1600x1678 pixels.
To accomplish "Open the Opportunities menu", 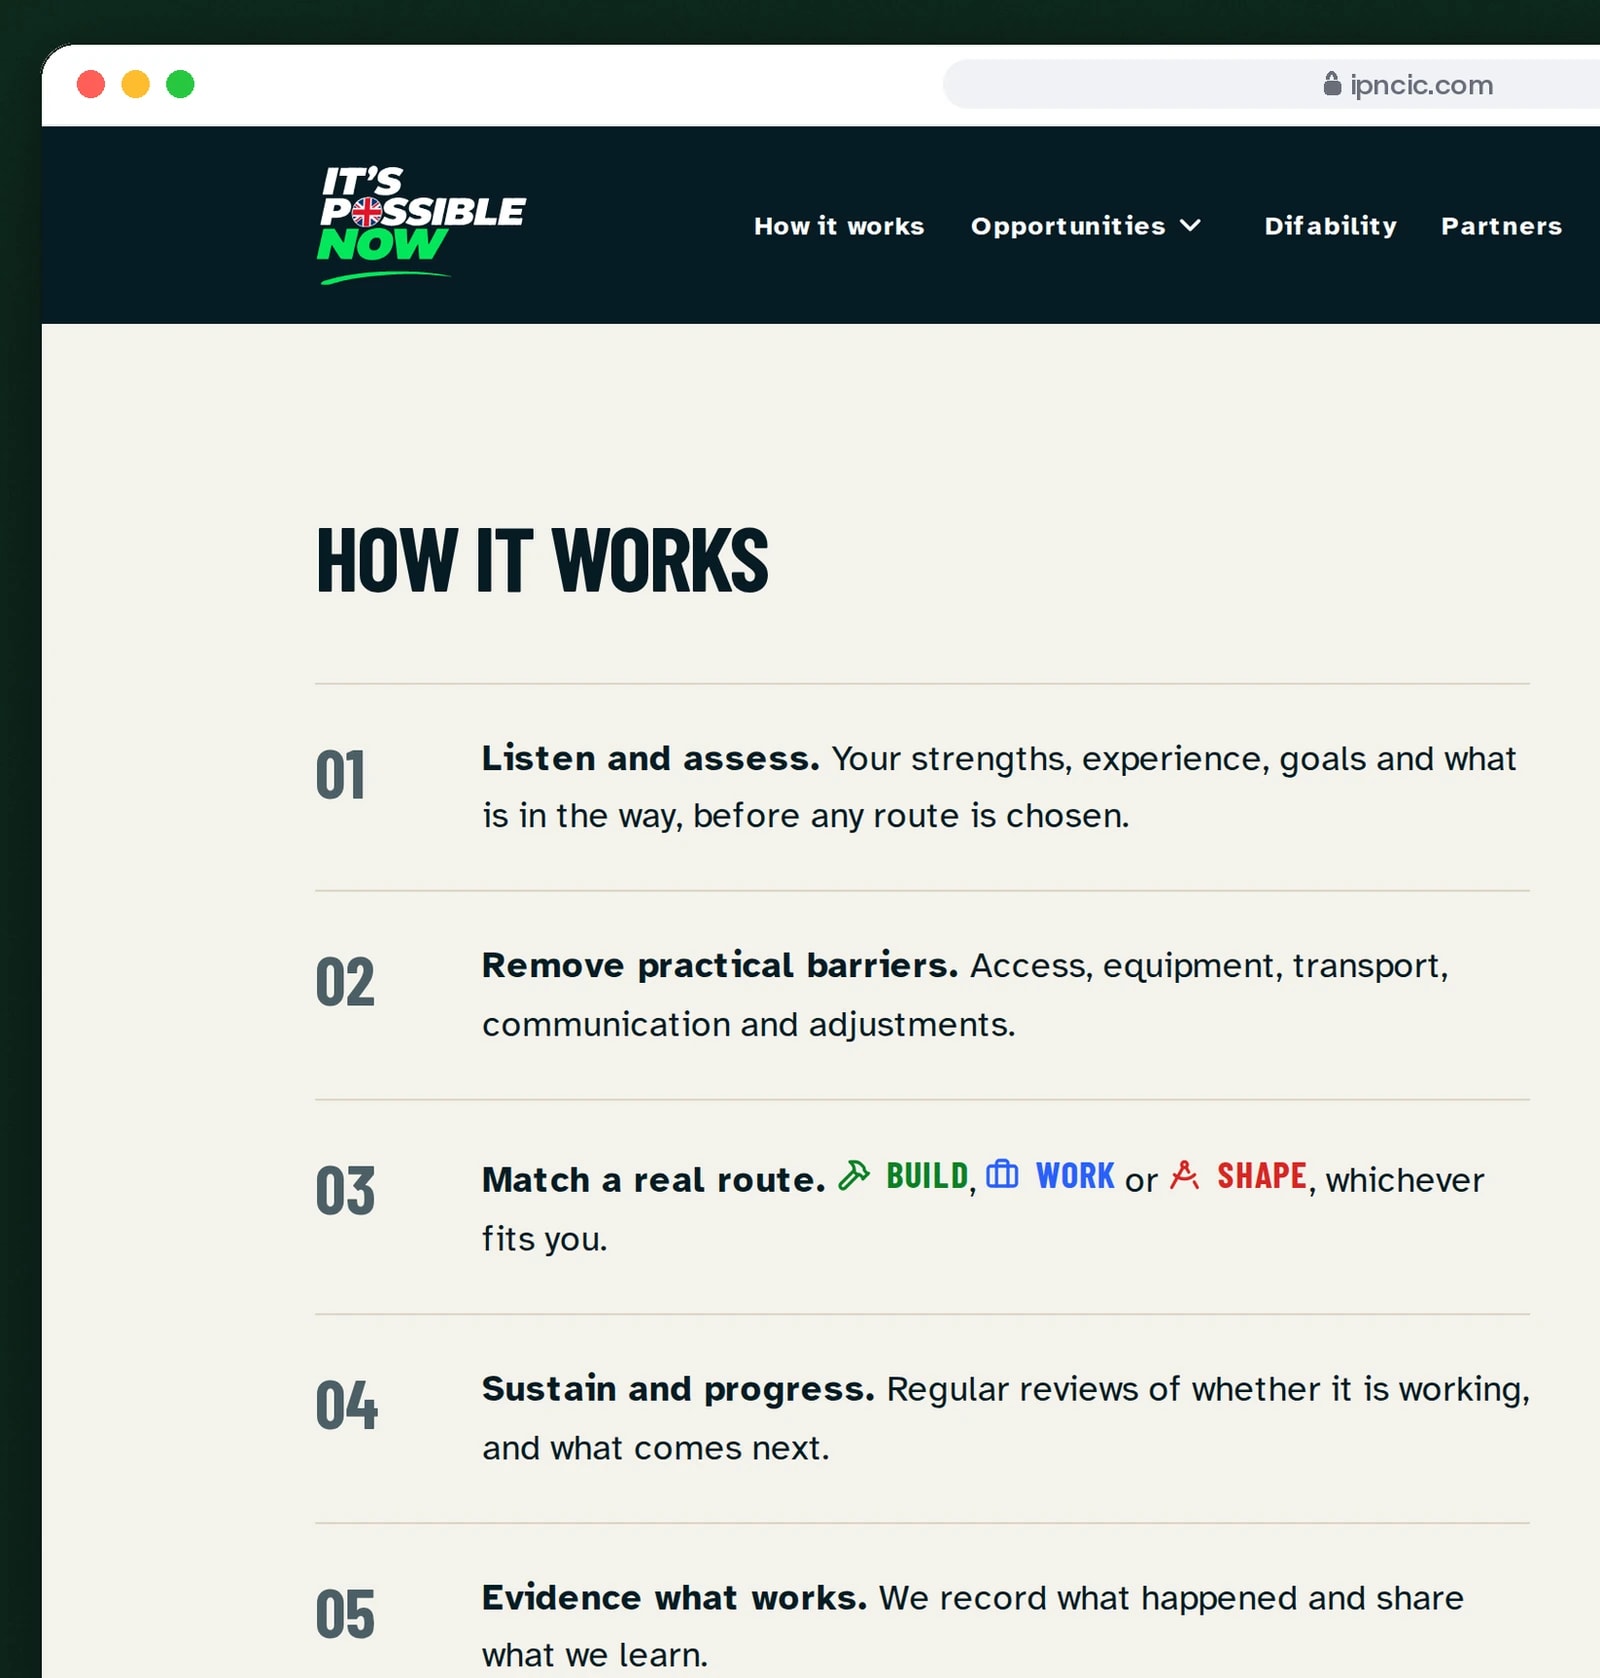I will coord(1086,226).
